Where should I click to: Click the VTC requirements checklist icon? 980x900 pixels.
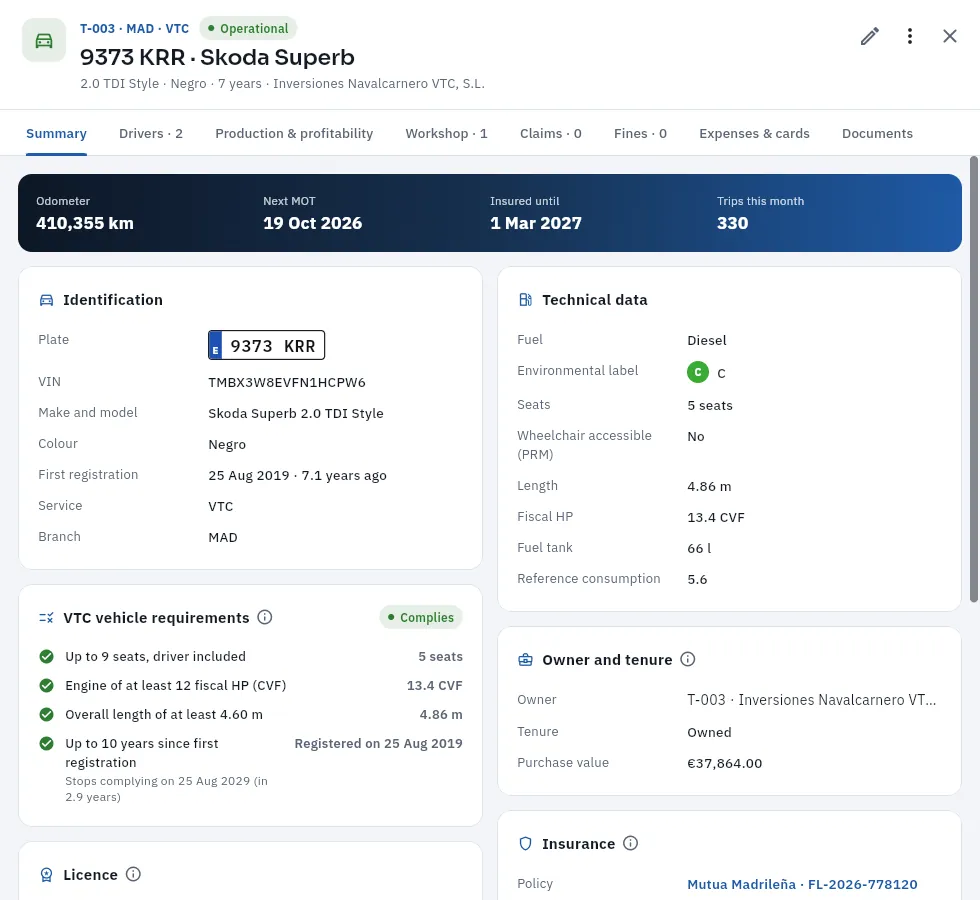coord(46,618)
